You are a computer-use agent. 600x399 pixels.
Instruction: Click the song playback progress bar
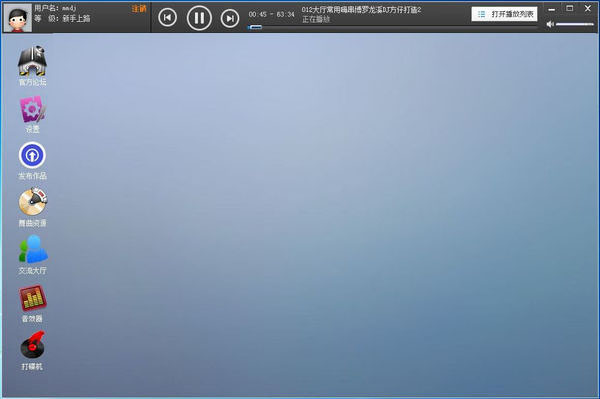(x=393, y=27)
